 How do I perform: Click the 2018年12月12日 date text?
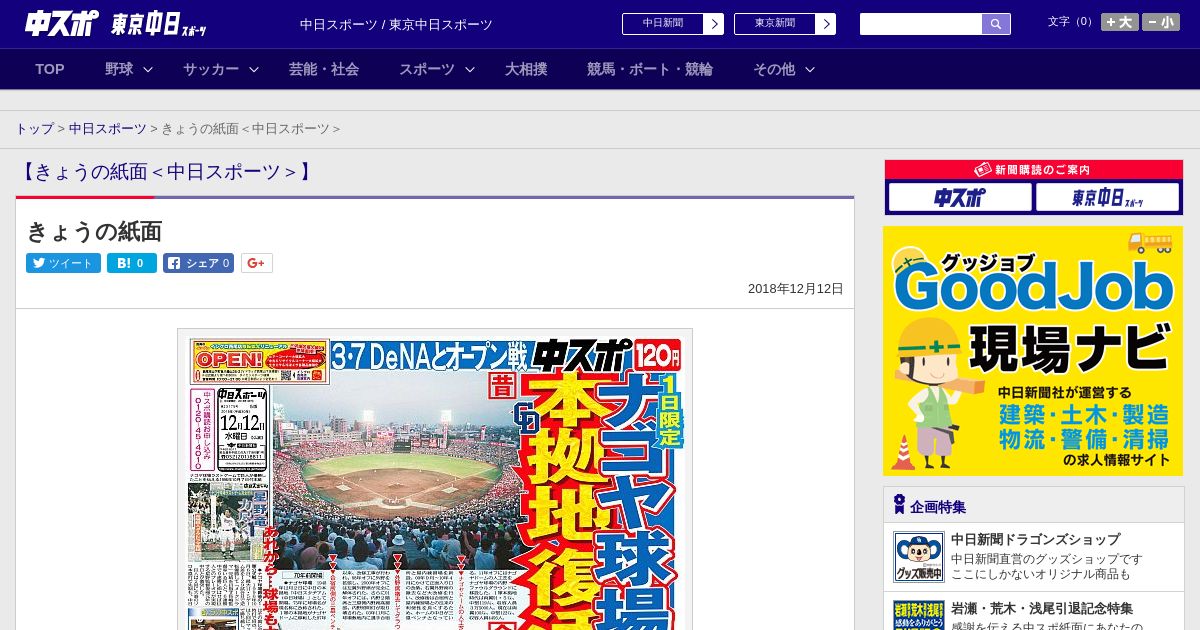[796, 288]
